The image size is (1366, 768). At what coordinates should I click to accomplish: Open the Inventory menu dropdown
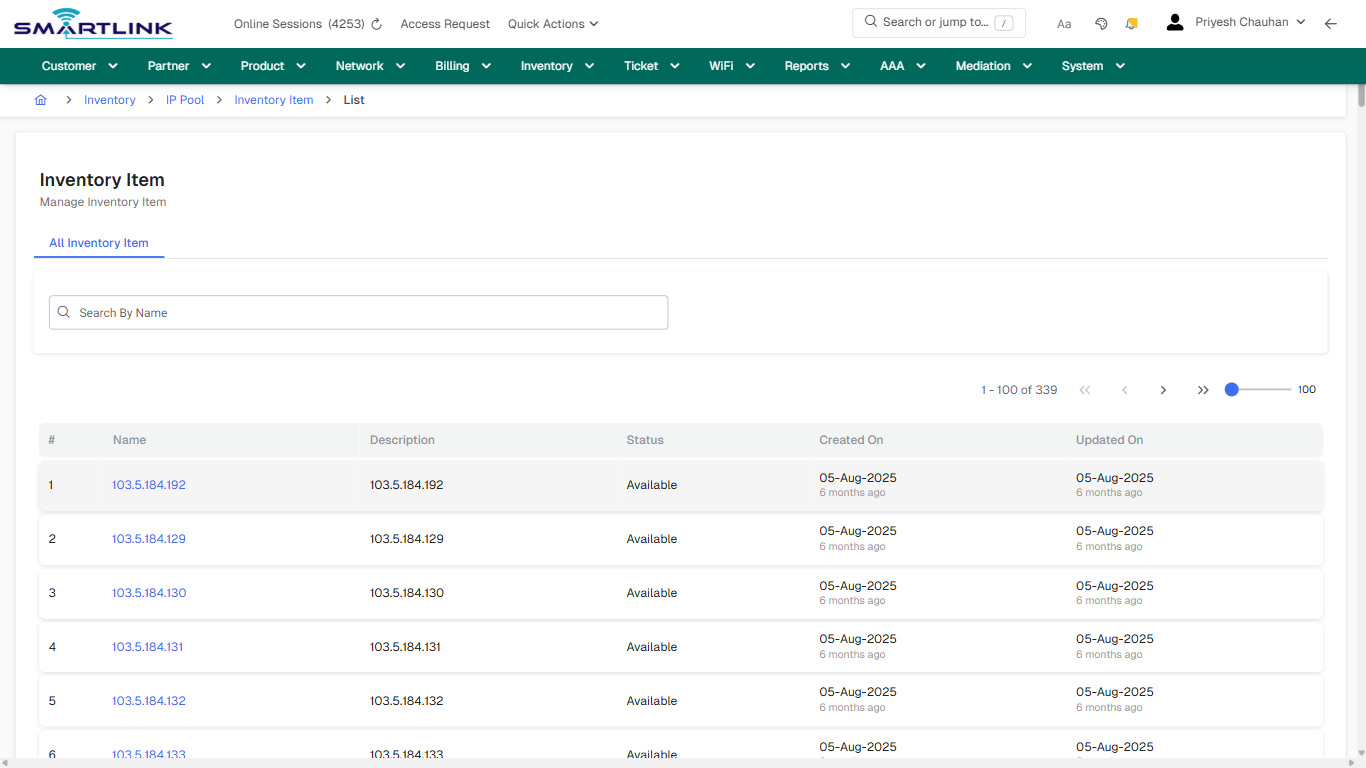[557, 65]
